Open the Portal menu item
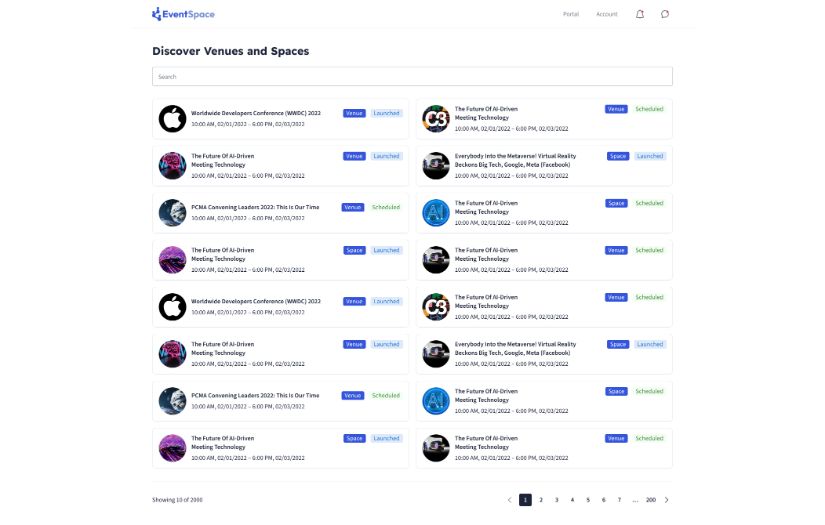The width and height of the screenshot is (825, 525). [x=571, y=14]
